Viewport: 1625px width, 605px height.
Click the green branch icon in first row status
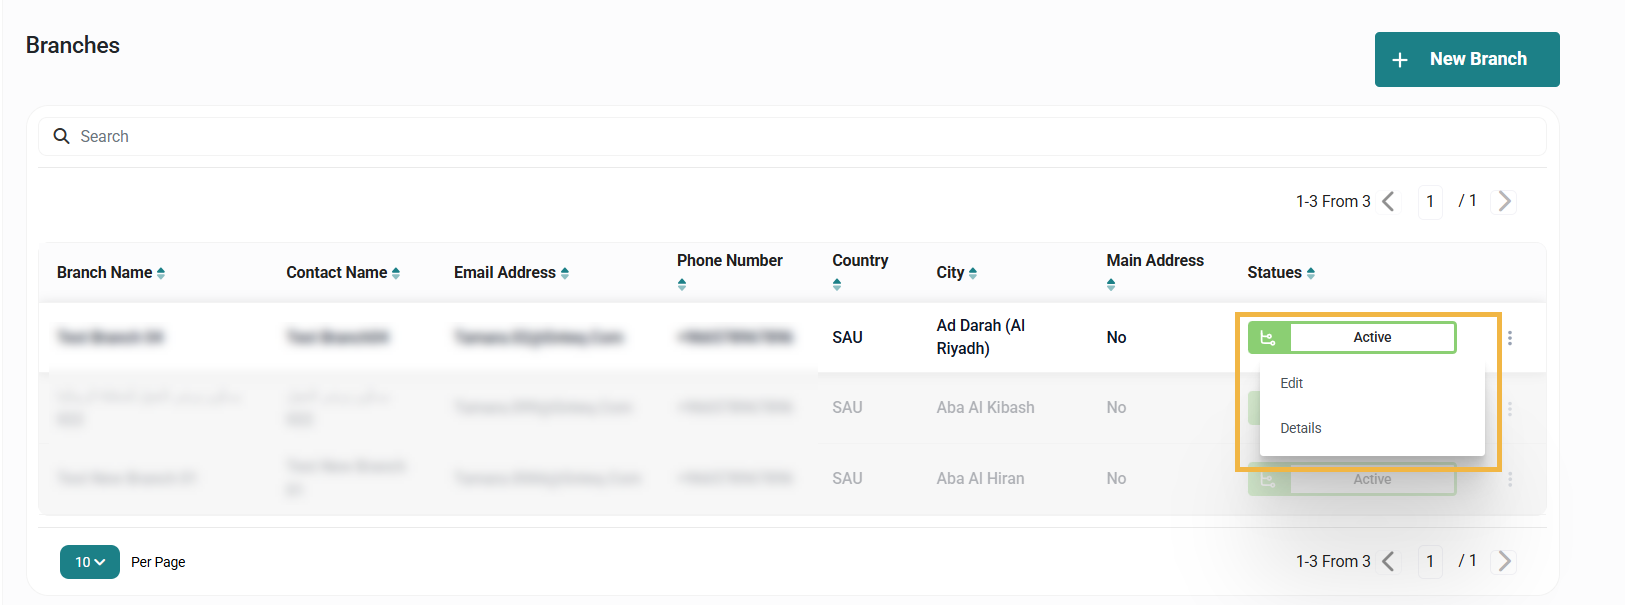[x=1269, y=338]
